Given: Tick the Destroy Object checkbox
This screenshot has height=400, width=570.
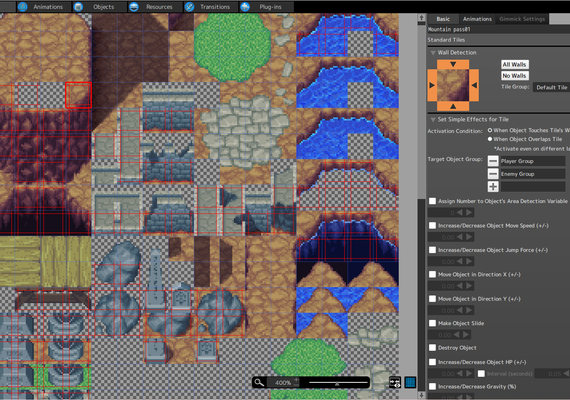Looking at the screenshot, I should (x=432, y=348).
